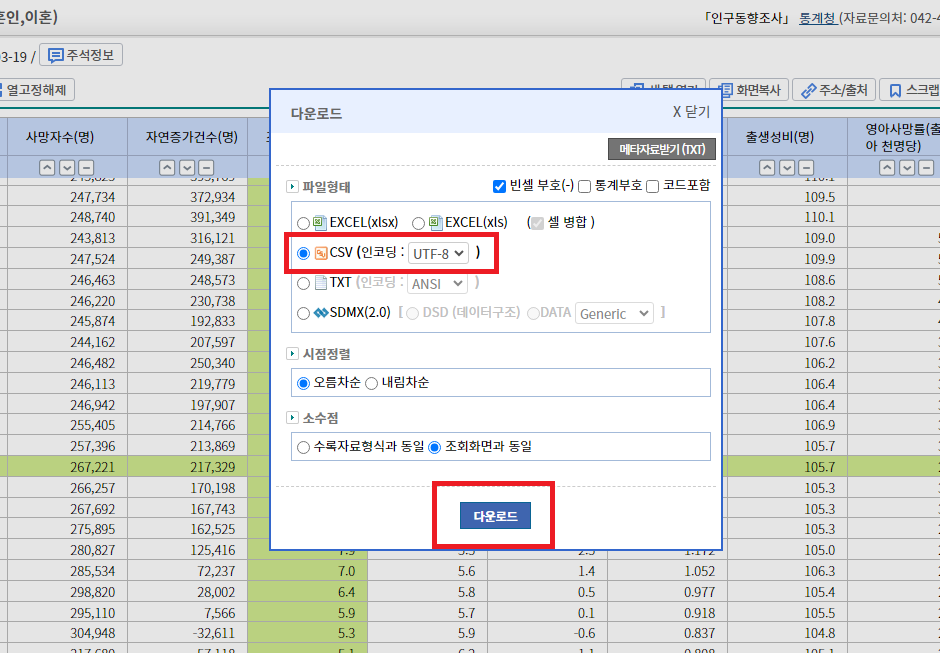Select the TXT radio button
Screen dimensions: 940x653
pyautogui.click(x=303, y=284)
